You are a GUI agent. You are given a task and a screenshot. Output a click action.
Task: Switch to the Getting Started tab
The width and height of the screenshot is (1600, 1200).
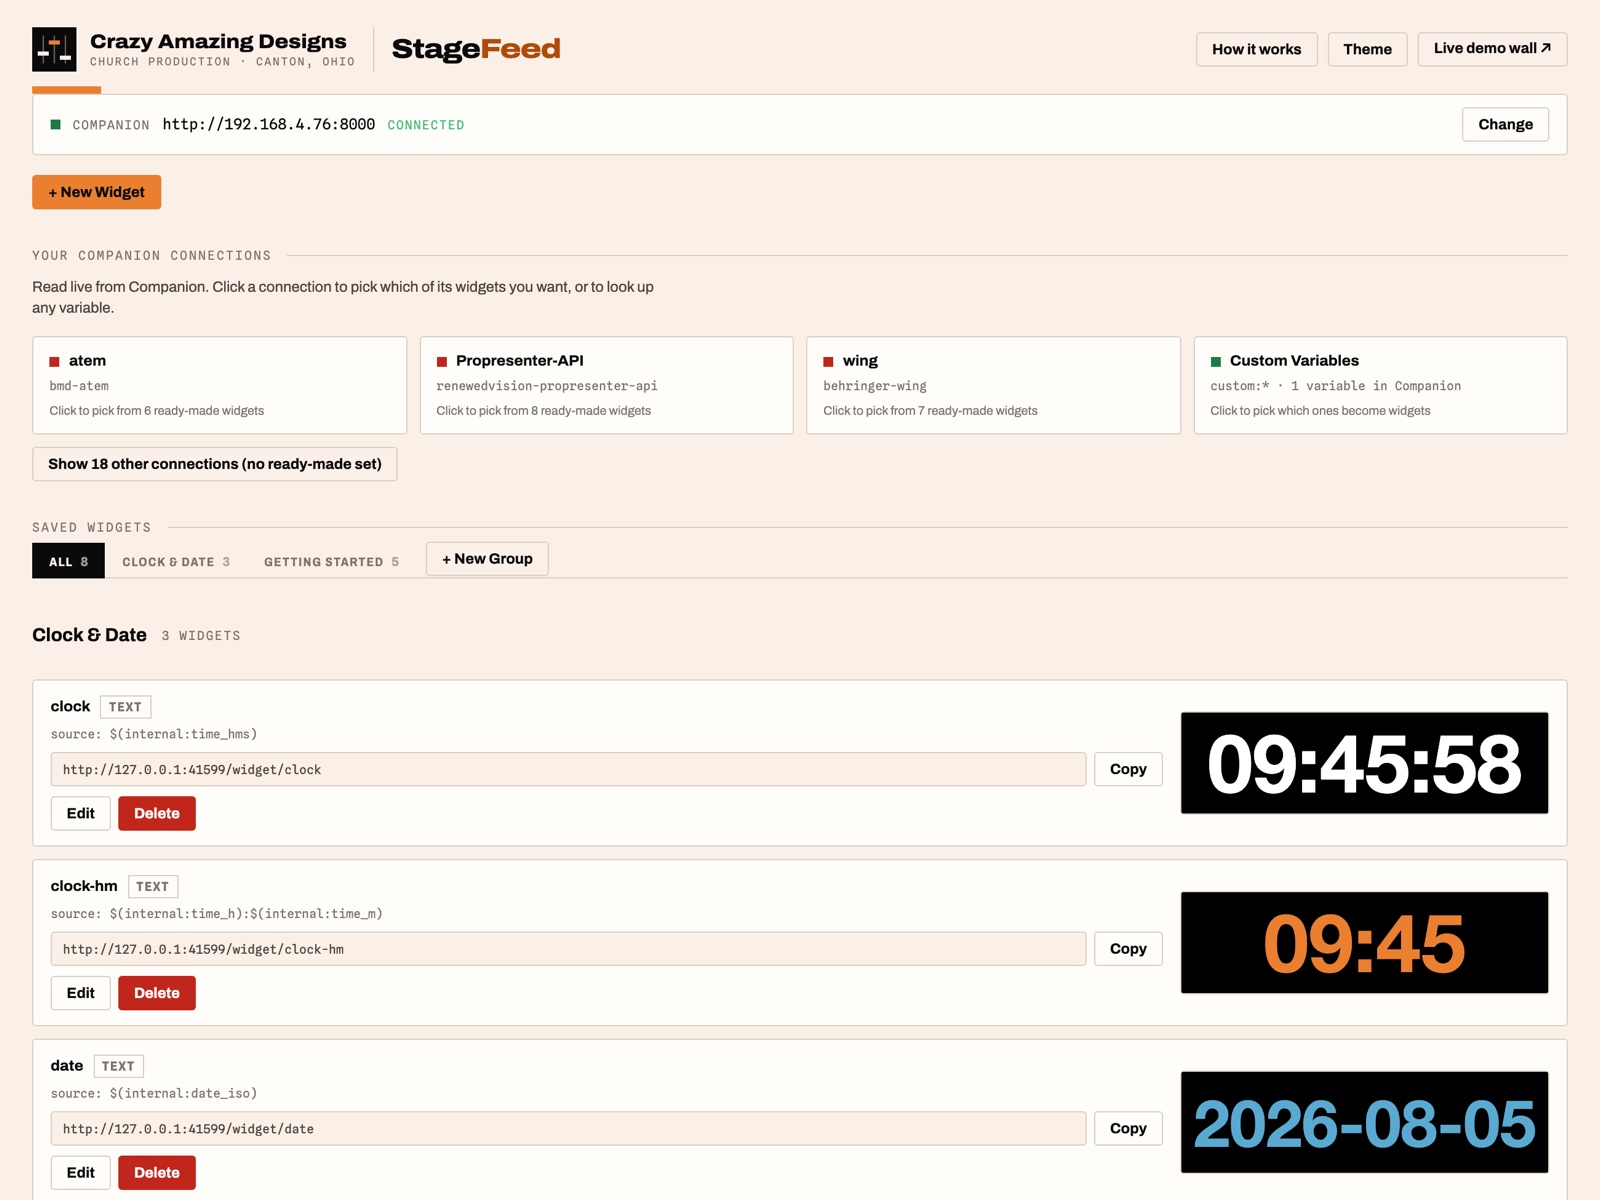pos(331,562)
